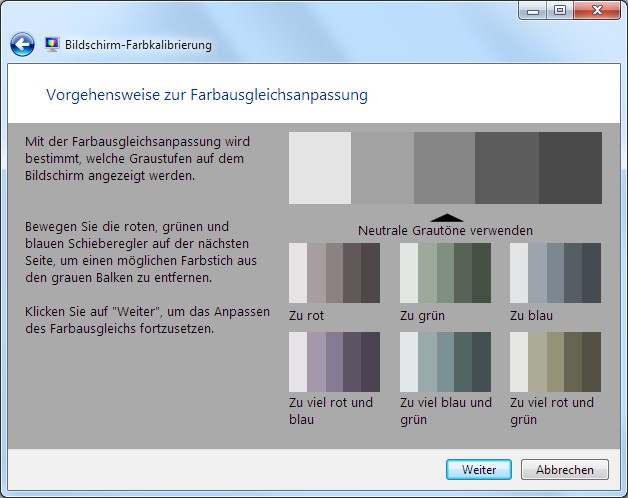Click the 'Neutrale Grautöne verwenden' label
The image size is (628, 498).
pos(445,231)
